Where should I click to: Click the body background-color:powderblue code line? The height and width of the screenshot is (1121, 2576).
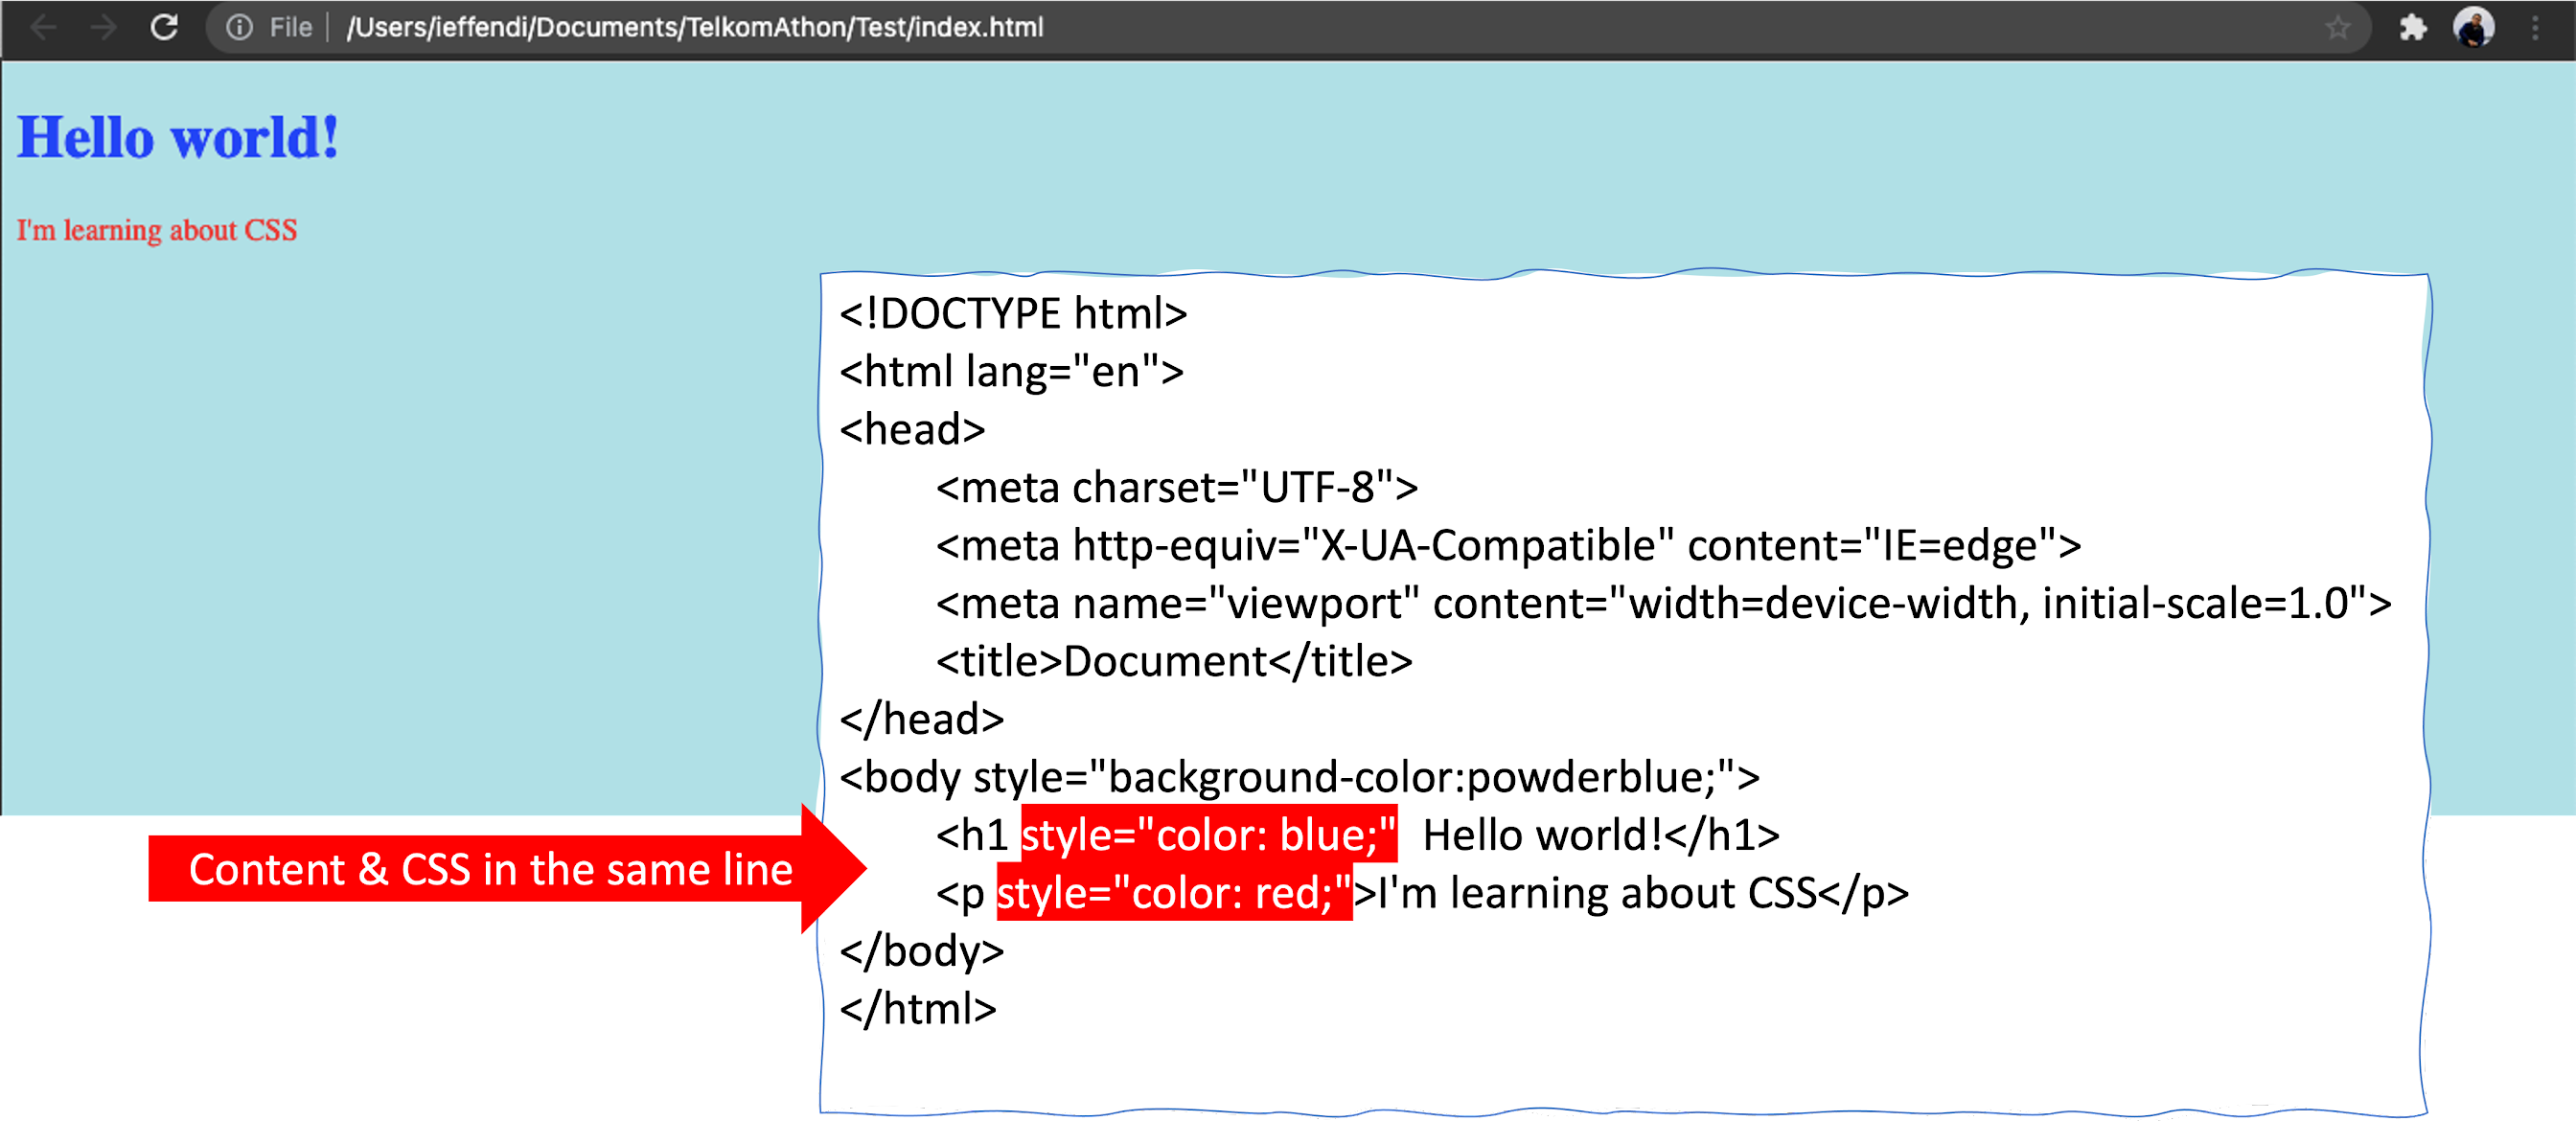[1299, 777]
